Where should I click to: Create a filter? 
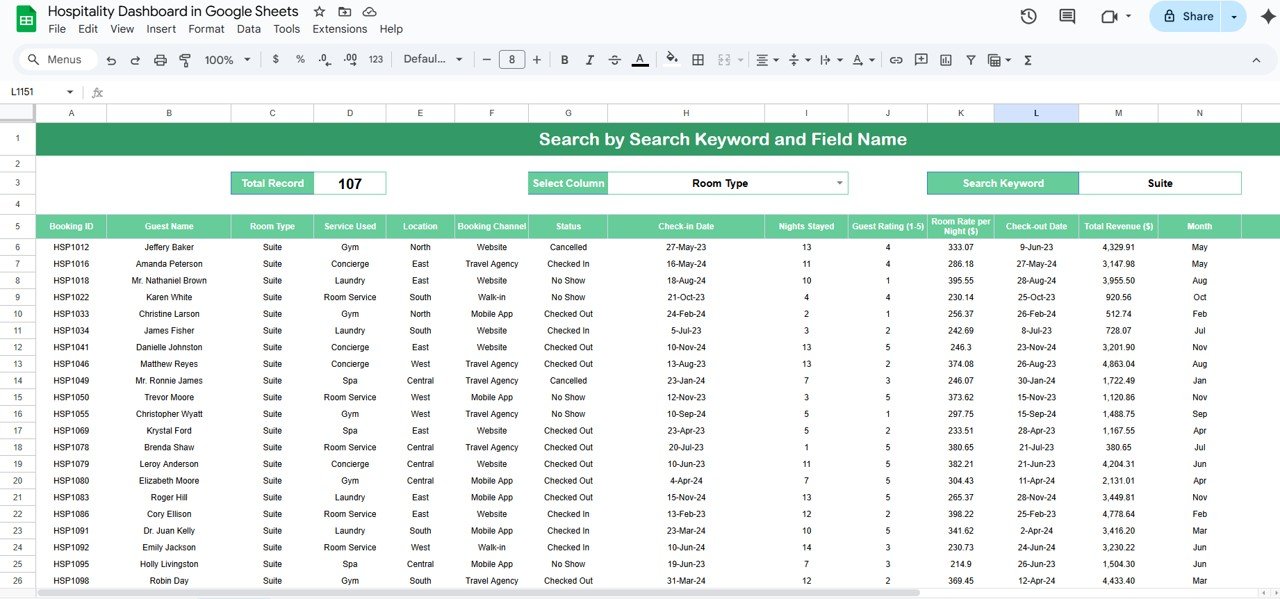[x=971, y=60]
